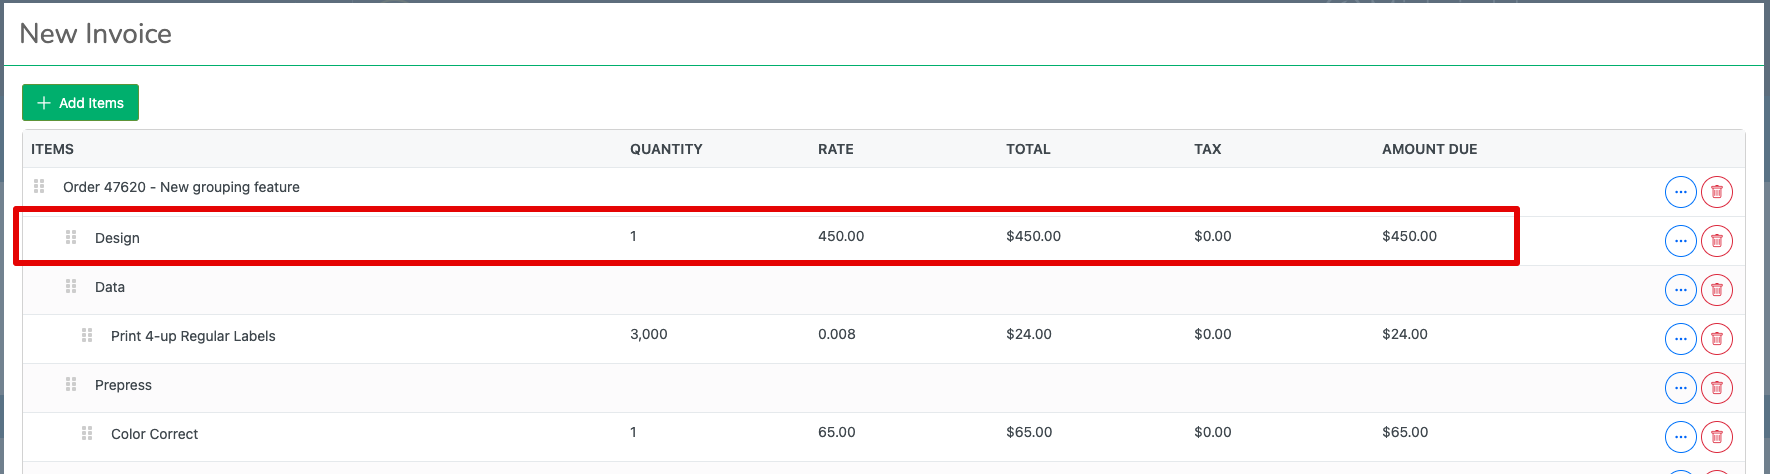Click the $24.00 total for label printing
This screenshot has width=1770, height=474.
1029,334
